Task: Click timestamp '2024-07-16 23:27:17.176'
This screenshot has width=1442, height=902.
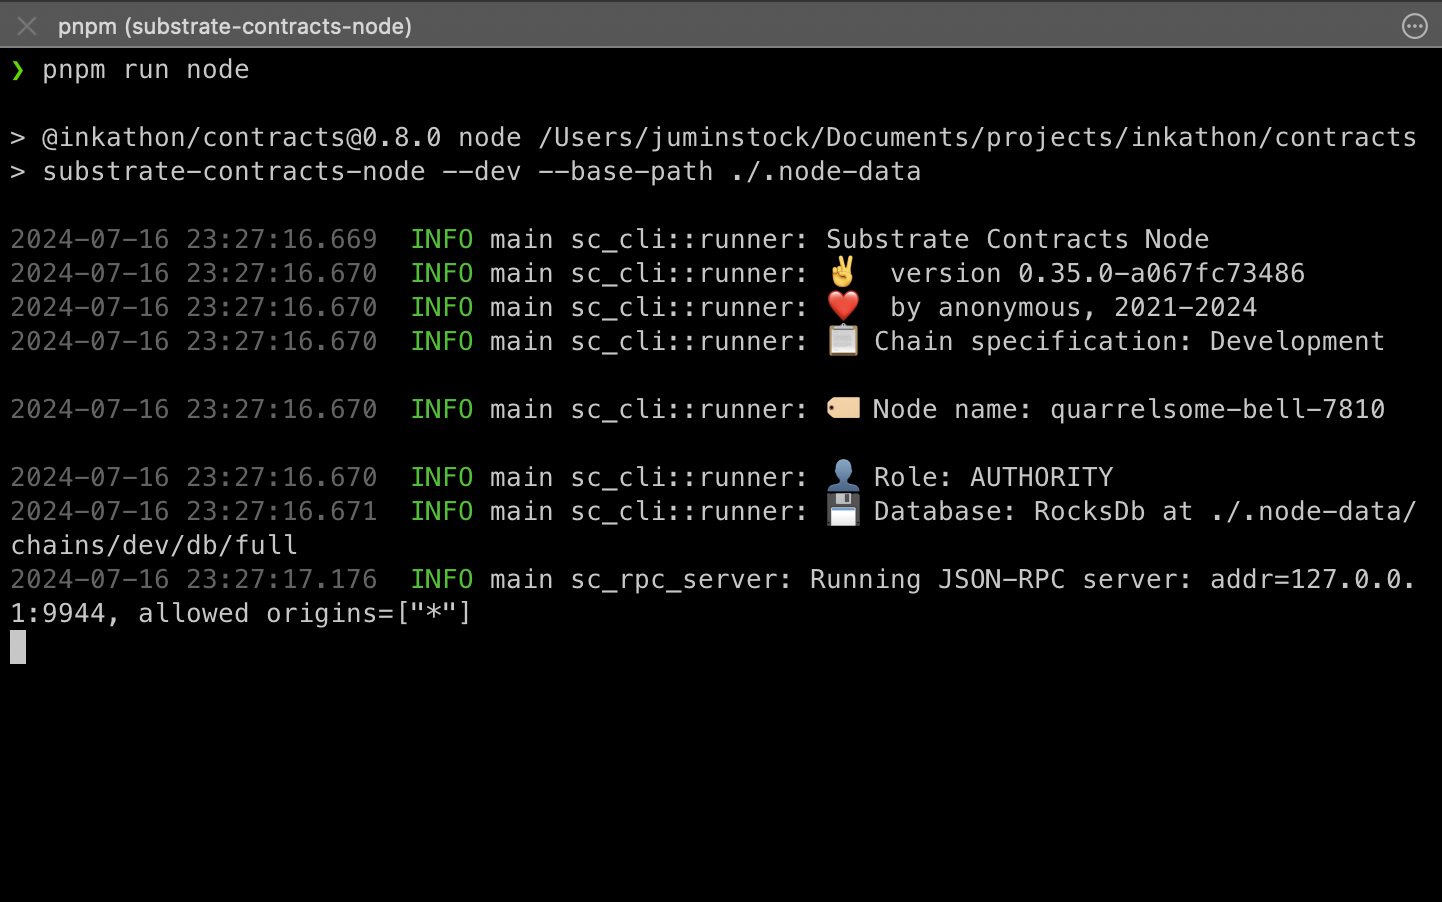Action: 194,579
